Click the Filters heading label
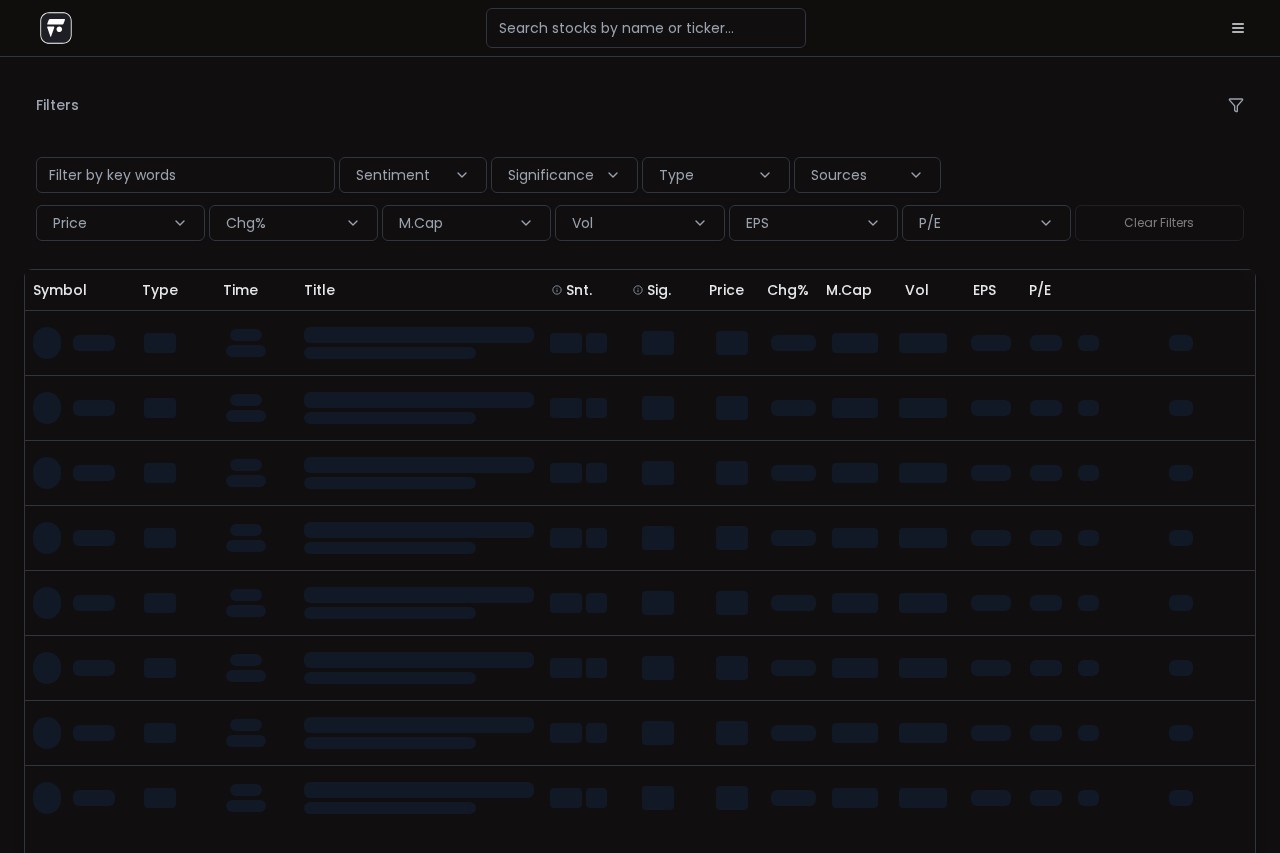 [x=57, y=105]
